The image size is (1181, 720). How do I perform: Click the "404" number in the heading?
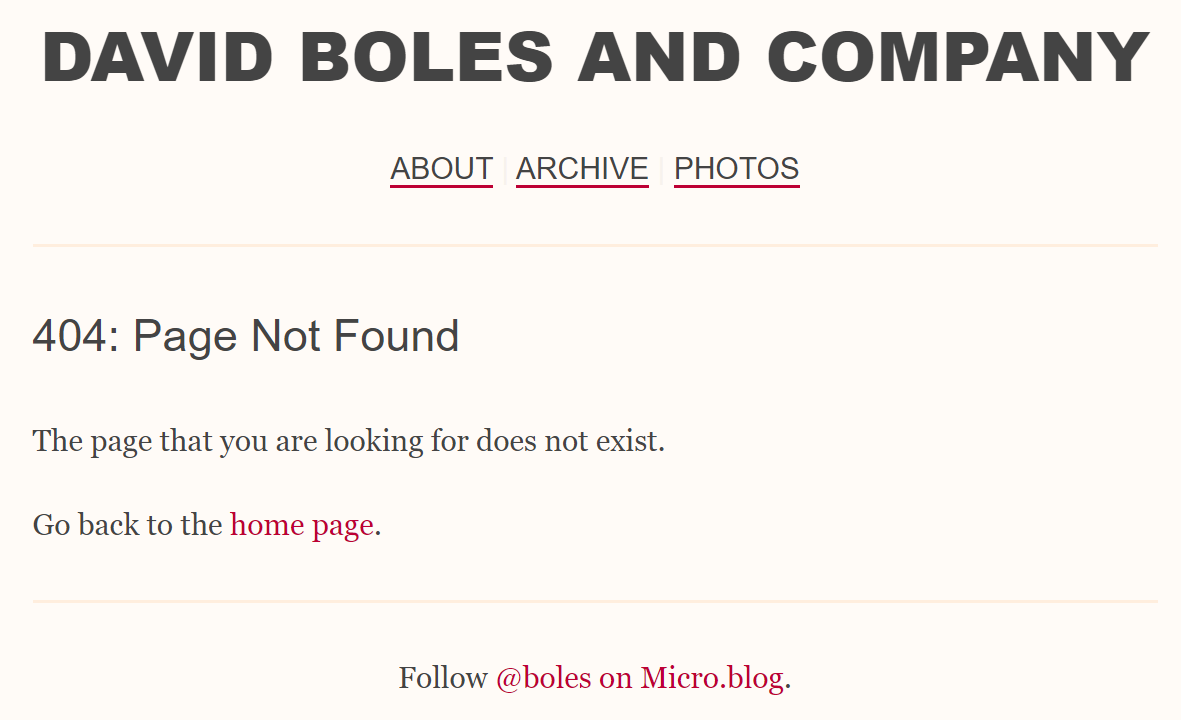[70, 336]
